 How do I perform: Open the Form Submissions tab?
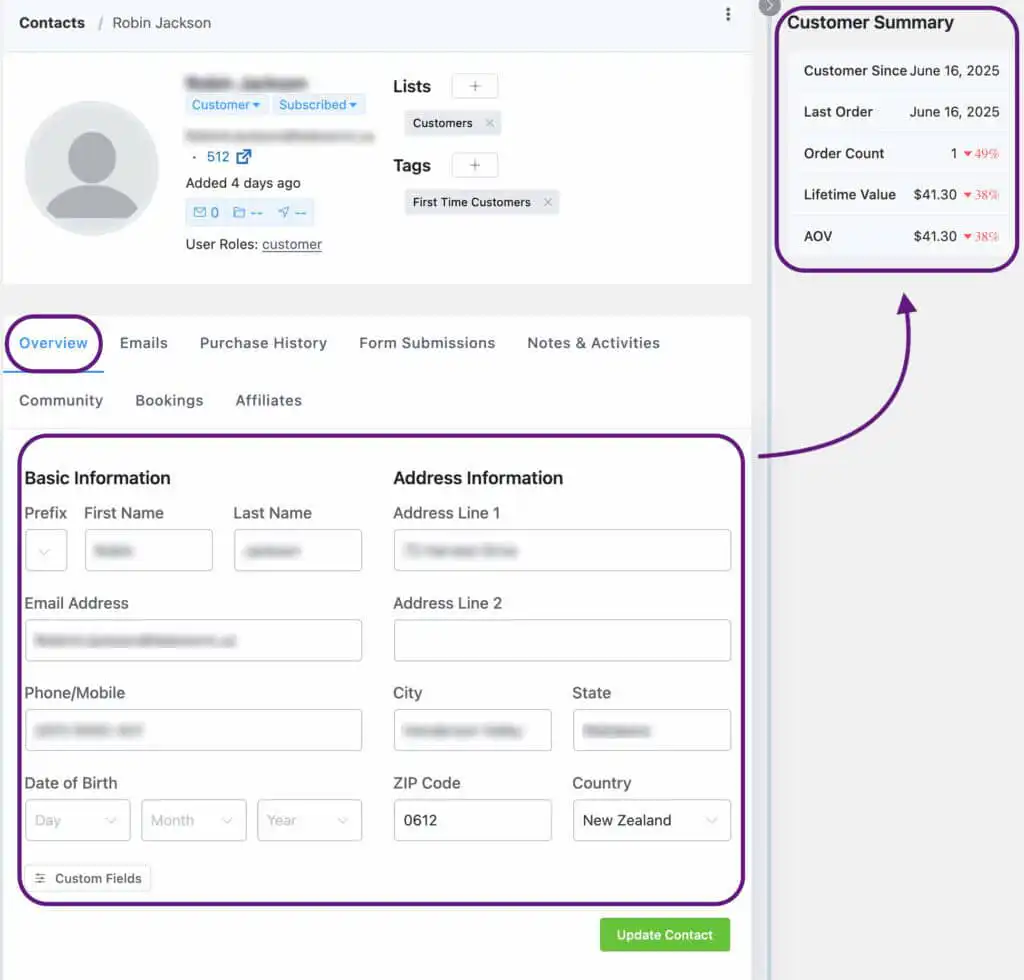point(427,343)
